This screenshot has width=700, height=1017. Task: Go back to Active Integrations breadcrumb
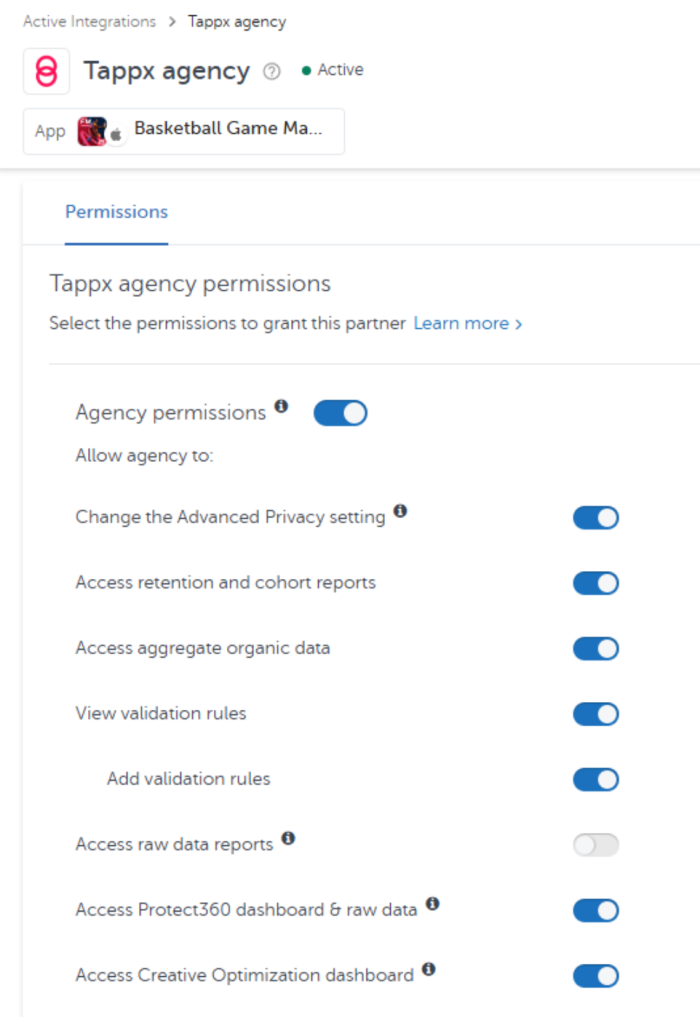pyautogui.click(x=90, y=21)
